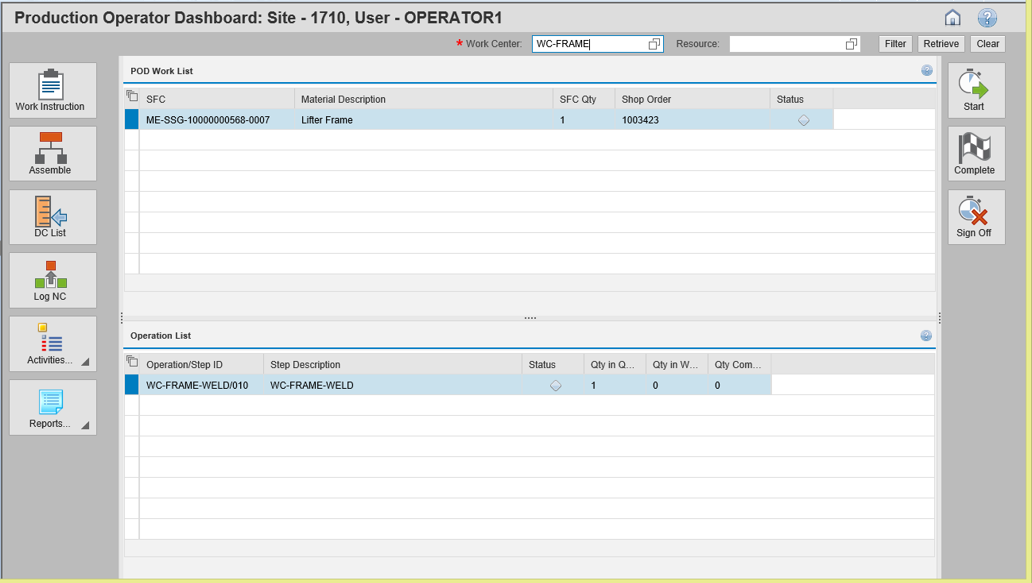The height and width of the screenshot is (583, 1032).
Task: Open the Assemble screen
Action: (x=52, y=153)
